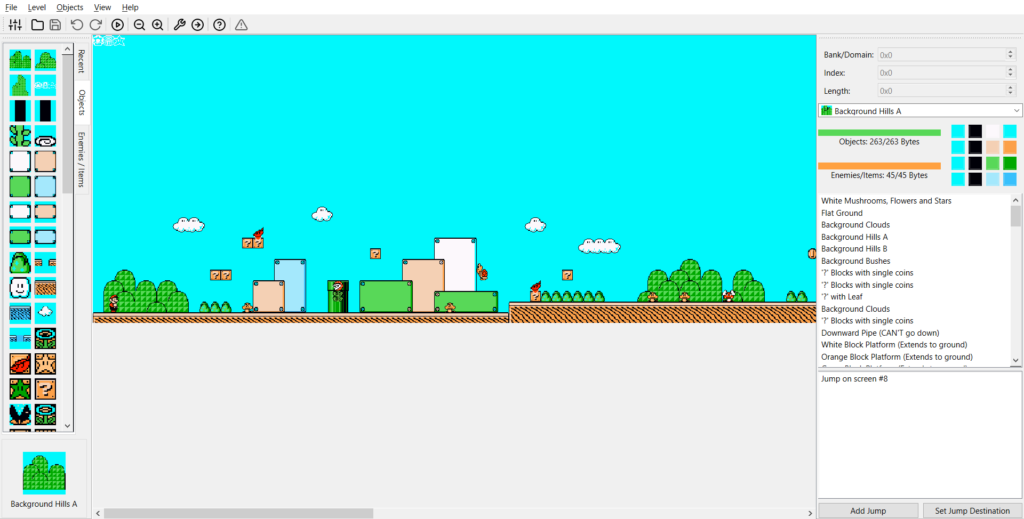Image resolution: width=1024 pixels, height=519 pixels.
Task: Zoom out using the magnifier minus icon
Action: pos(139,24)
